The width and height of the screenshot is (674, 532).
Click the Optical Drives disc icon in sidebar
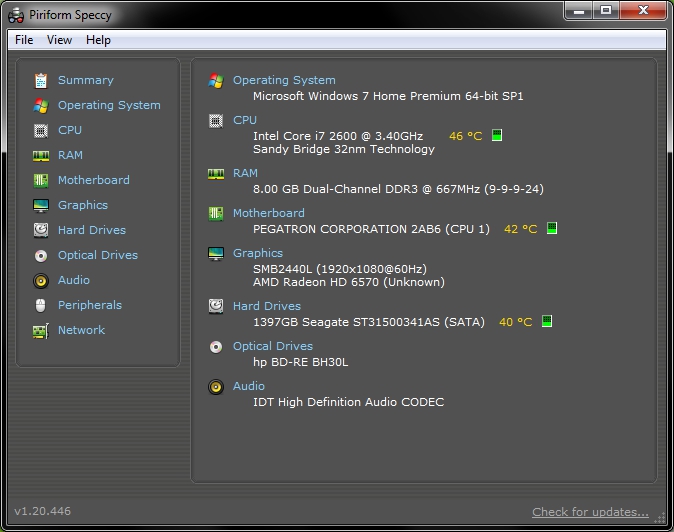point(41,255)
